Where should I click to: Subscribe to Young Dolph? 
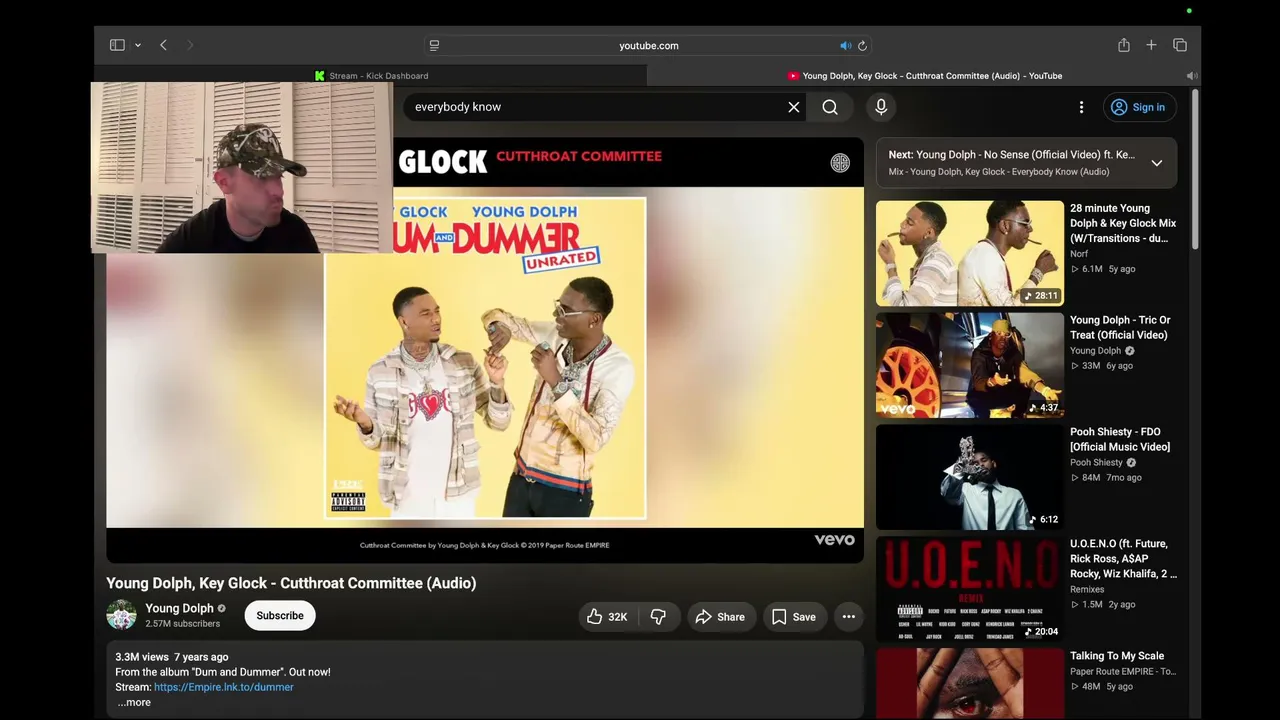coord(280,616)
